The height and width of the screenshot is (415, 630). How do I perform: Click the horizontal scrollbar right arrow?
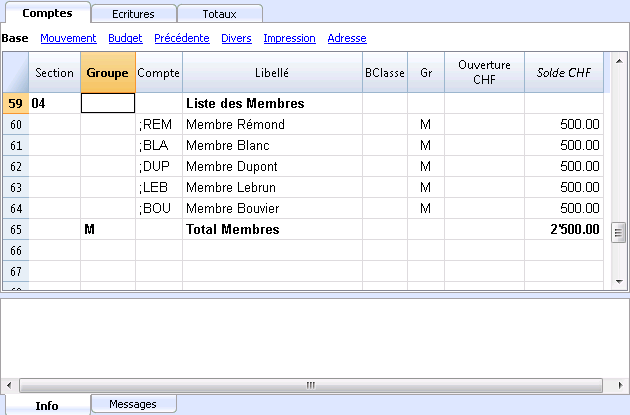(x=620, y=385)
